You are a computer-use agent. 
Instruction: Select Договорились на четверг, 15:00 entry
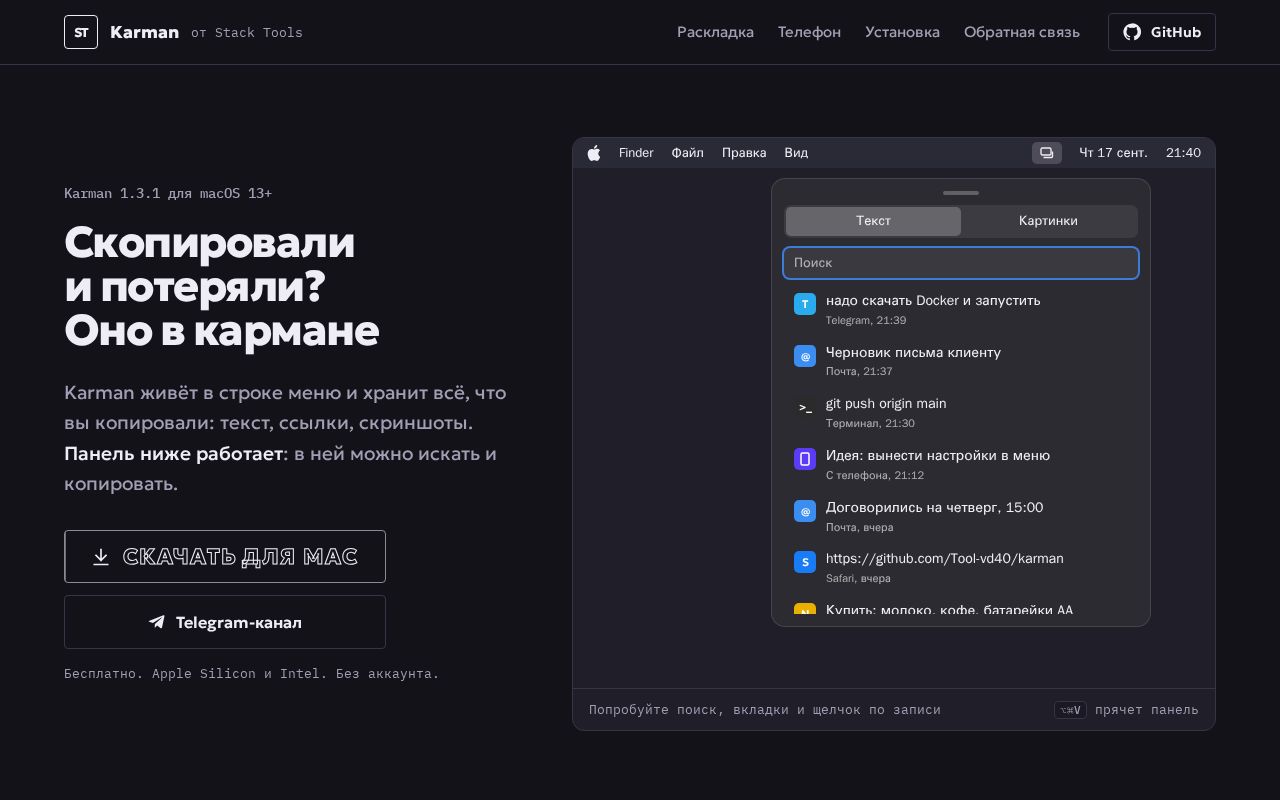click(961, 516)
